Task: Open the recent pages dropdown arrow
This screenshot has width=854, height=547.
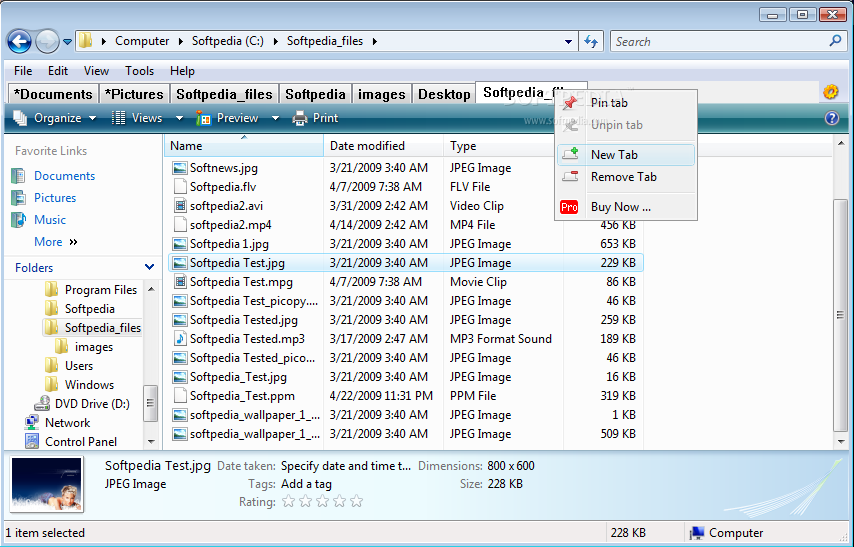Action: [x=67, y=41]
